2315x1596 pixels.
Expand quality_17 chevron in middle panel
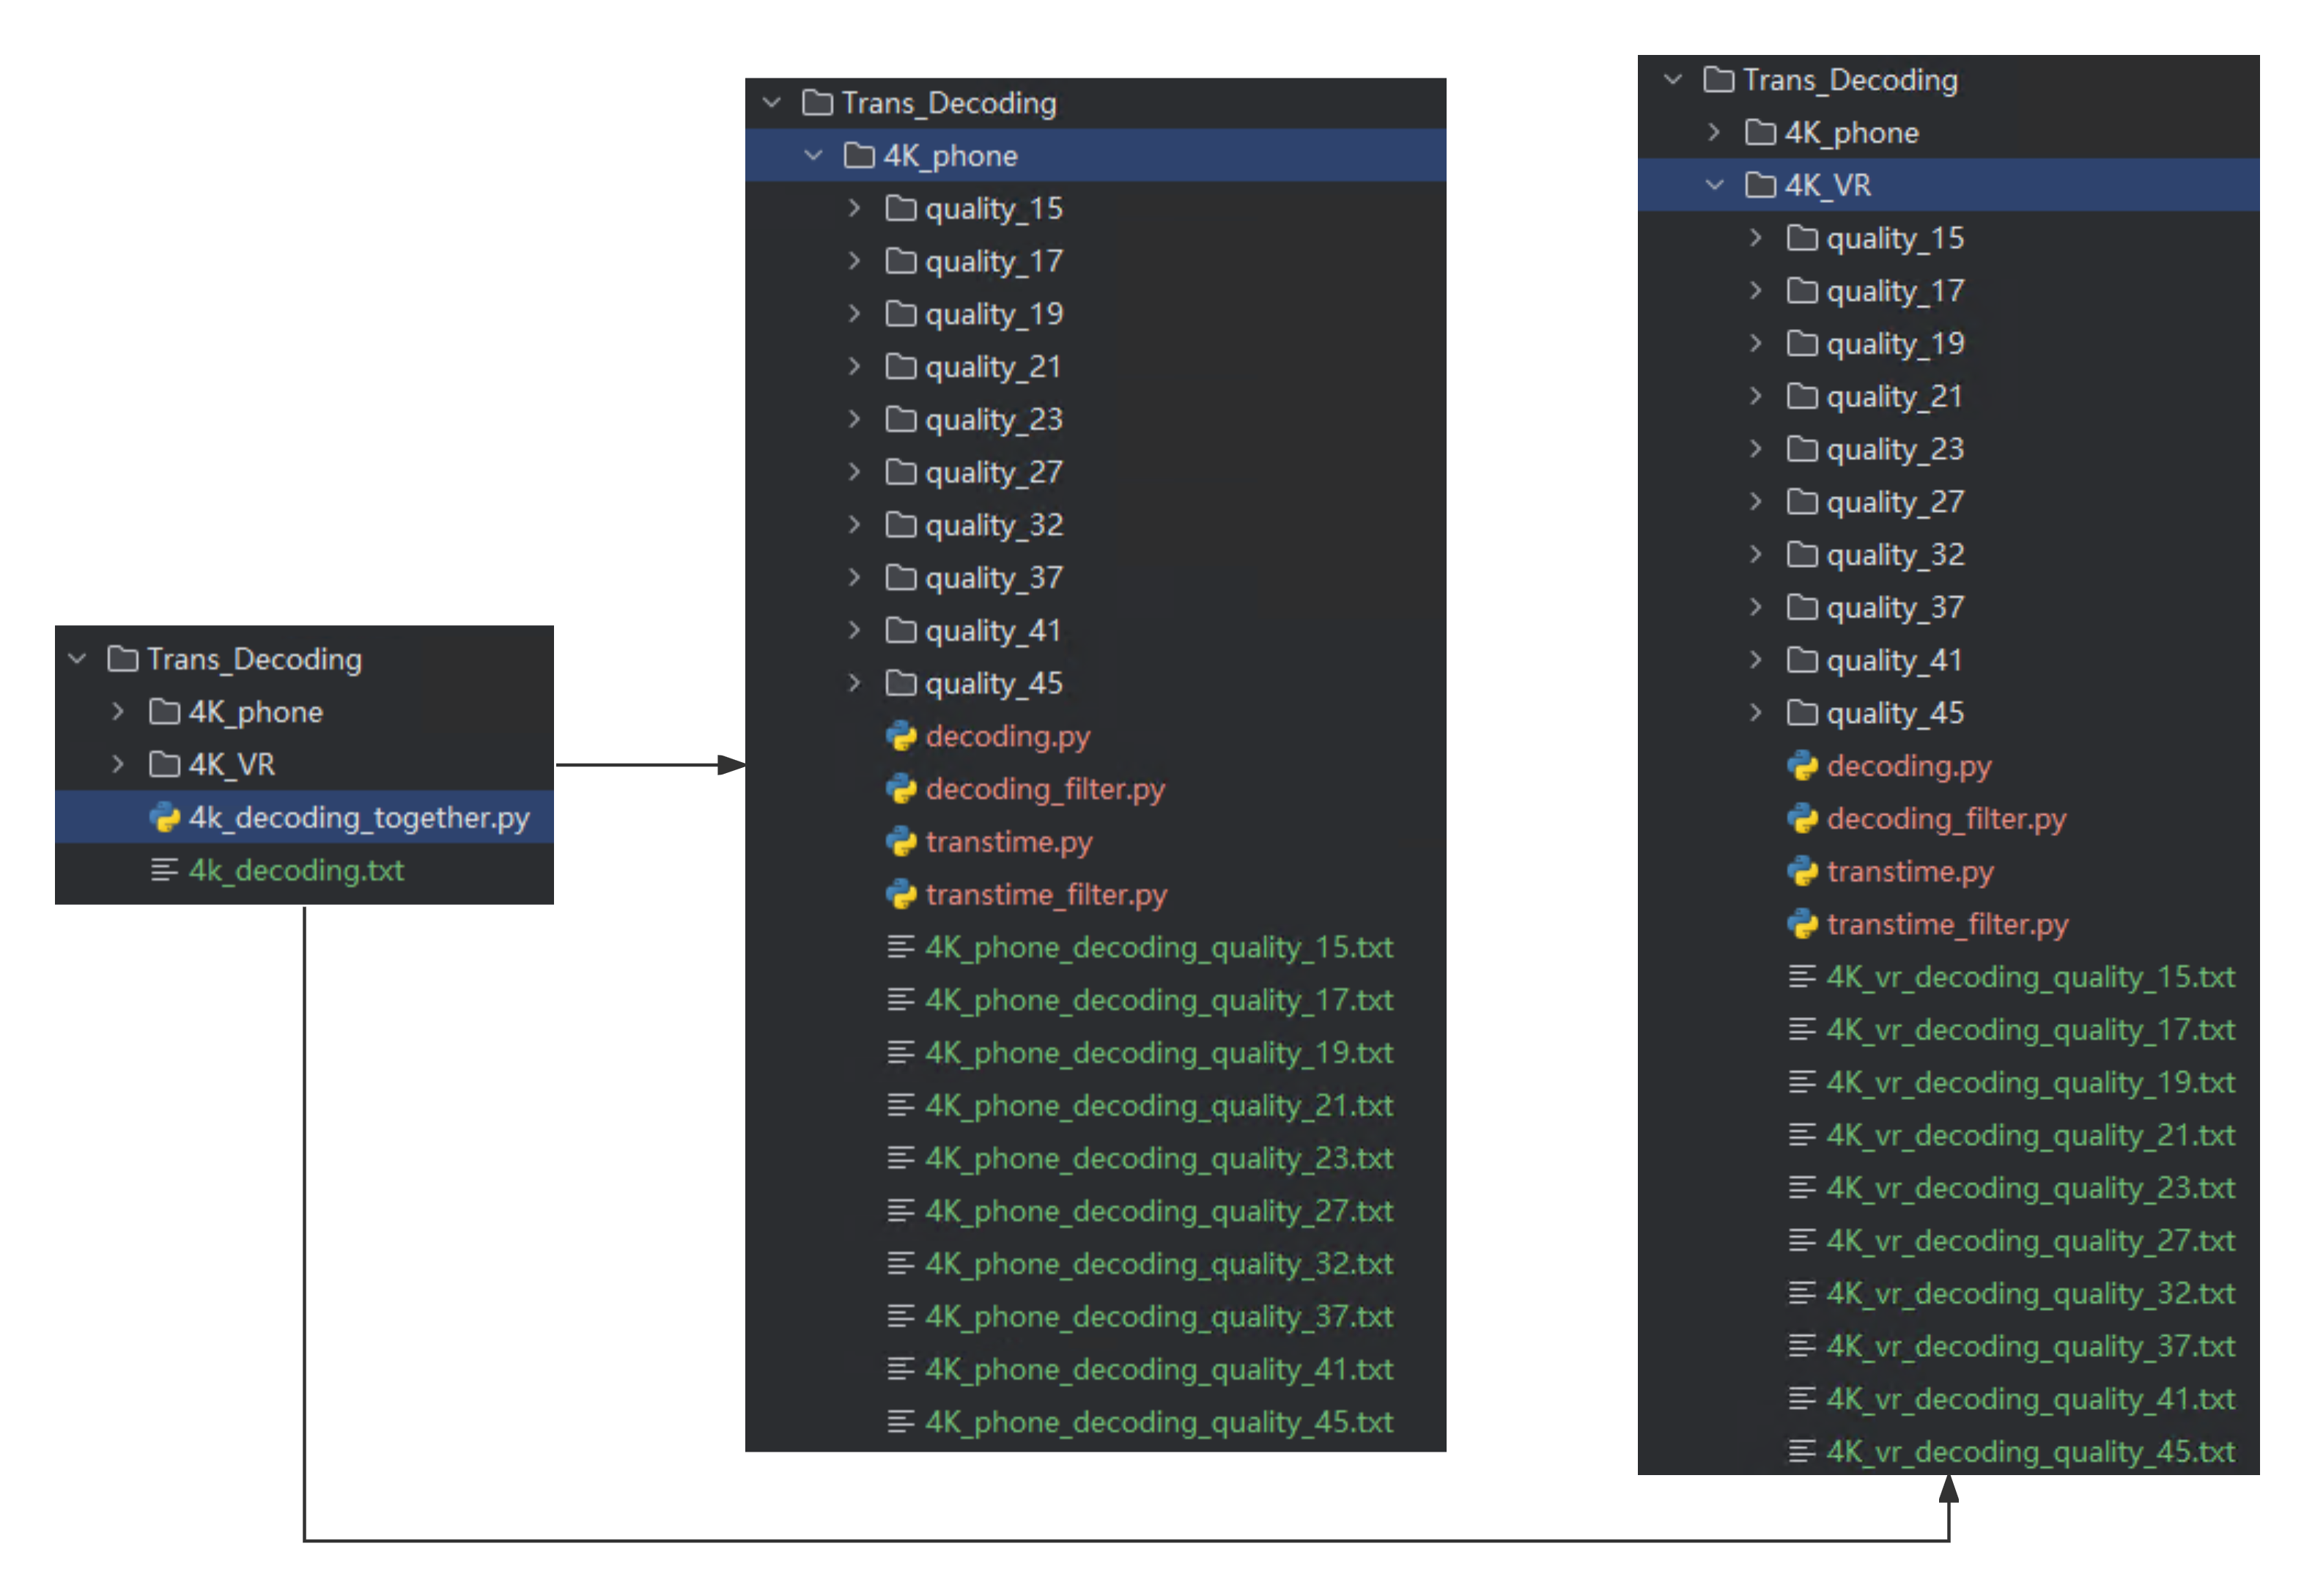855,261
